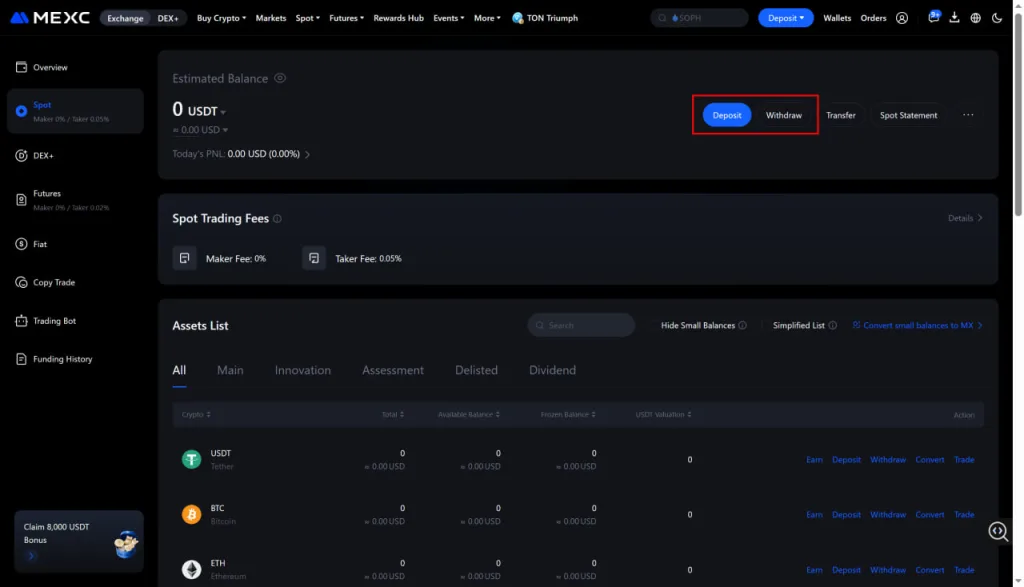
Task: Open the Futures dropdown in top nav
Action: [346, 18]
